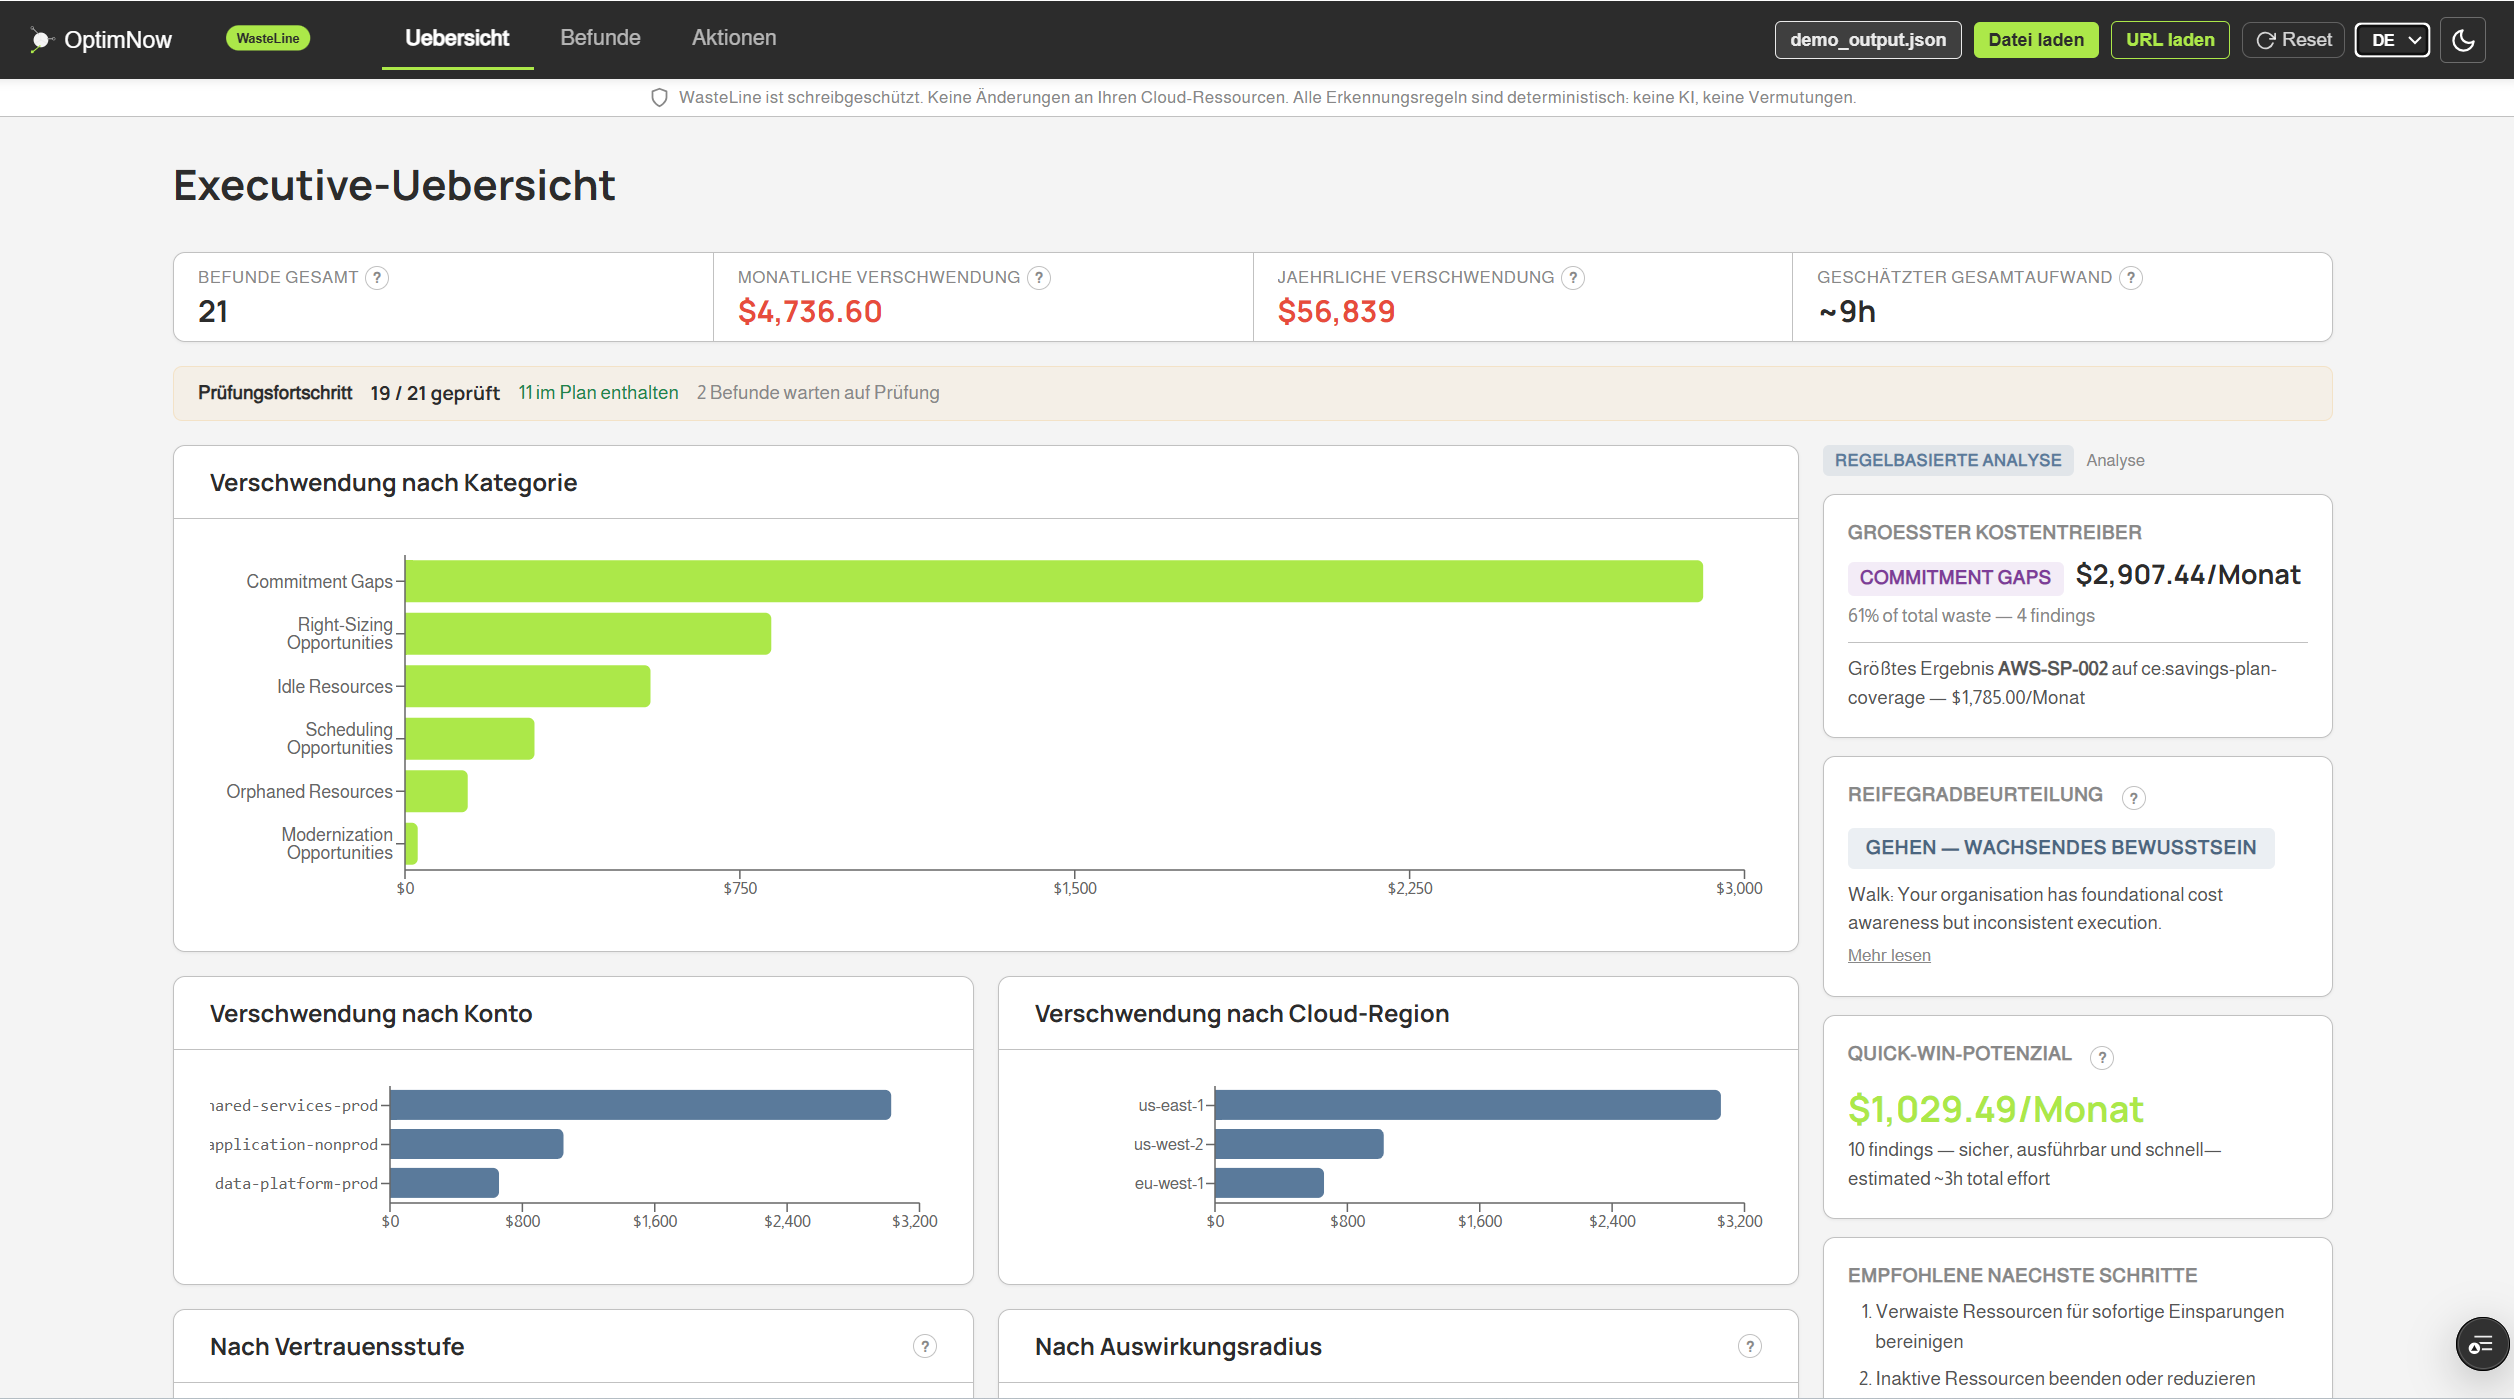Click help icon beside Jaehrliche Verschwendung
Screen dimensions: 2514x1399
pos(1573,278)
